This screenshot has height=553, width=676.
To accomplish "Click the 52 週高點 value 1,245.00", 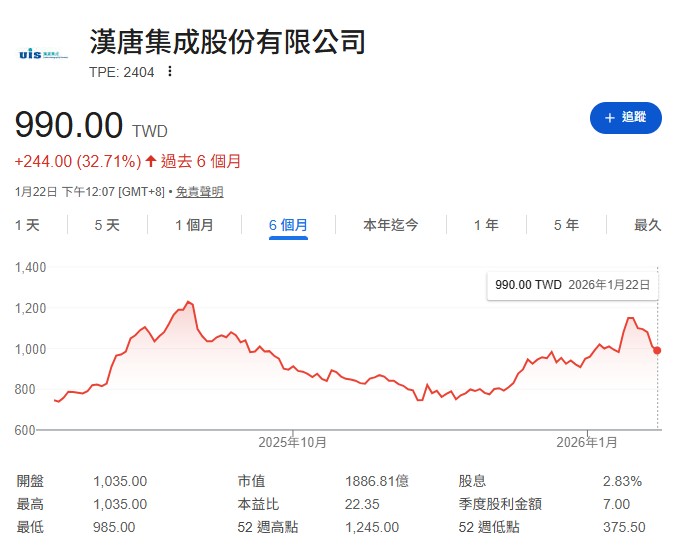I will tap(372, 527).
